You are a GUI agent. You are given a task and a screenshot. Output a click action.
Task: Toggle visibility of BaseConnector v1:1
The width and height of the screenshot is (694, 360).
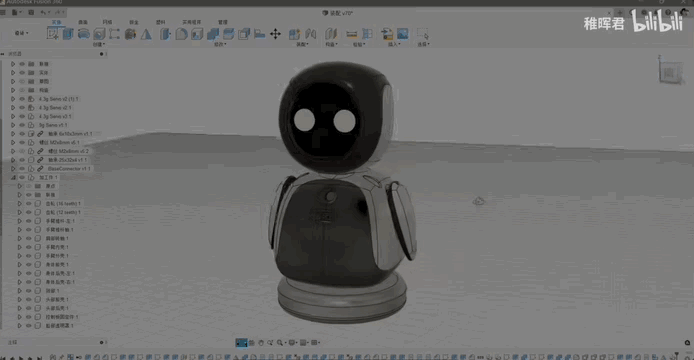22,169
